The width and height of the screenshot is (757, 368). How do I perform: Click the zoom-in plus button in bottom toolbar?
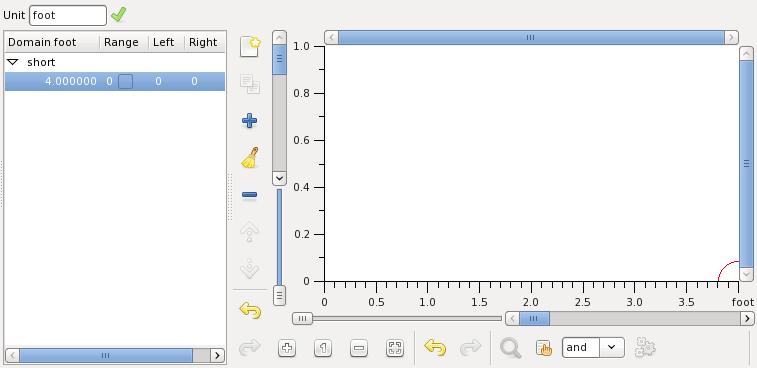pyautogui.click(x=287, y=348)
